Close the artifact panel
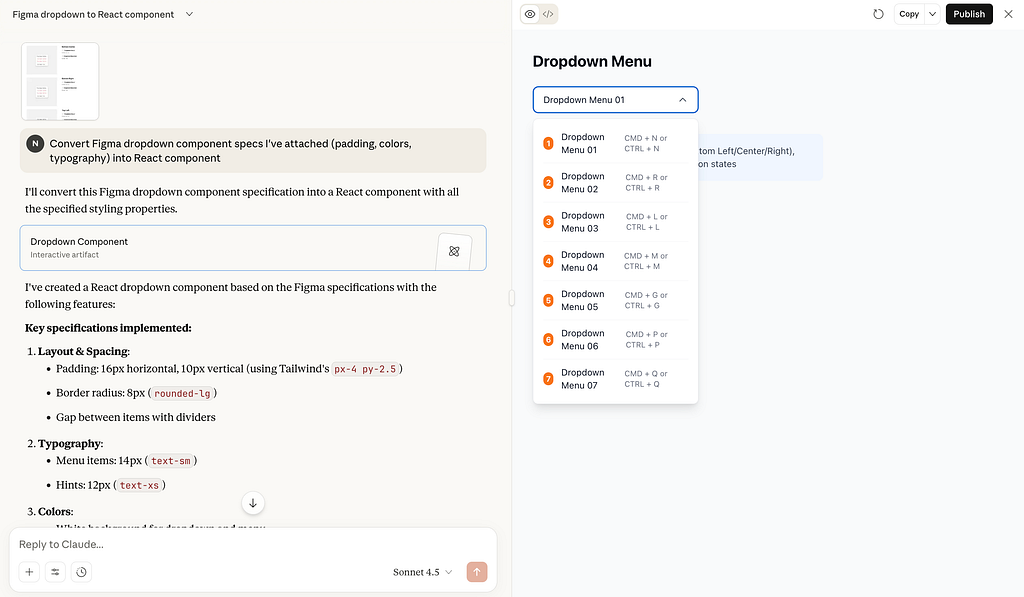The width and height of the screenshot is (1024, 597). click(x=1008, y=14)
